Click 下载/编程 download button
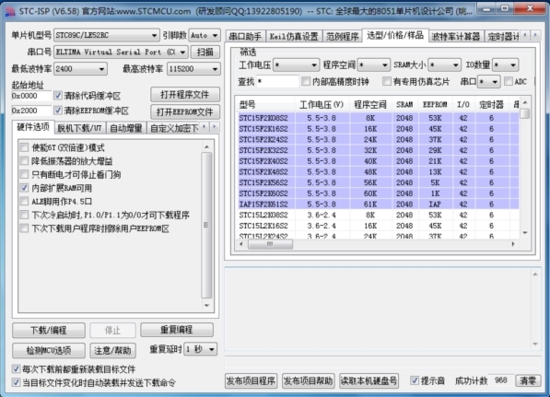550x397 pixels. (49, 330)
